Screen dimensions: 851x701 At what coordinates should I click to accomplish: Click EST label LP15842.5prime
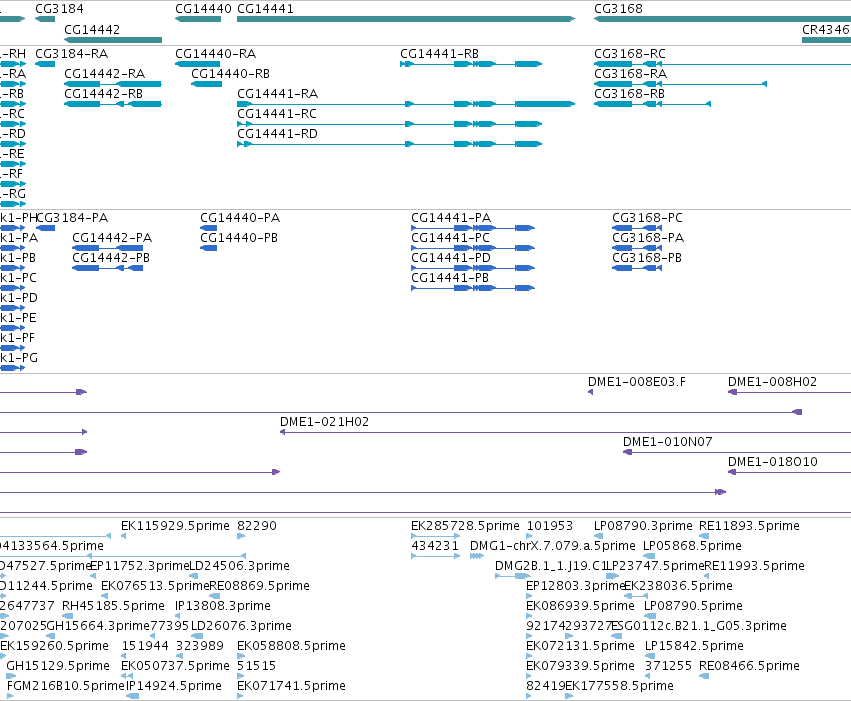tap(694, 646)
